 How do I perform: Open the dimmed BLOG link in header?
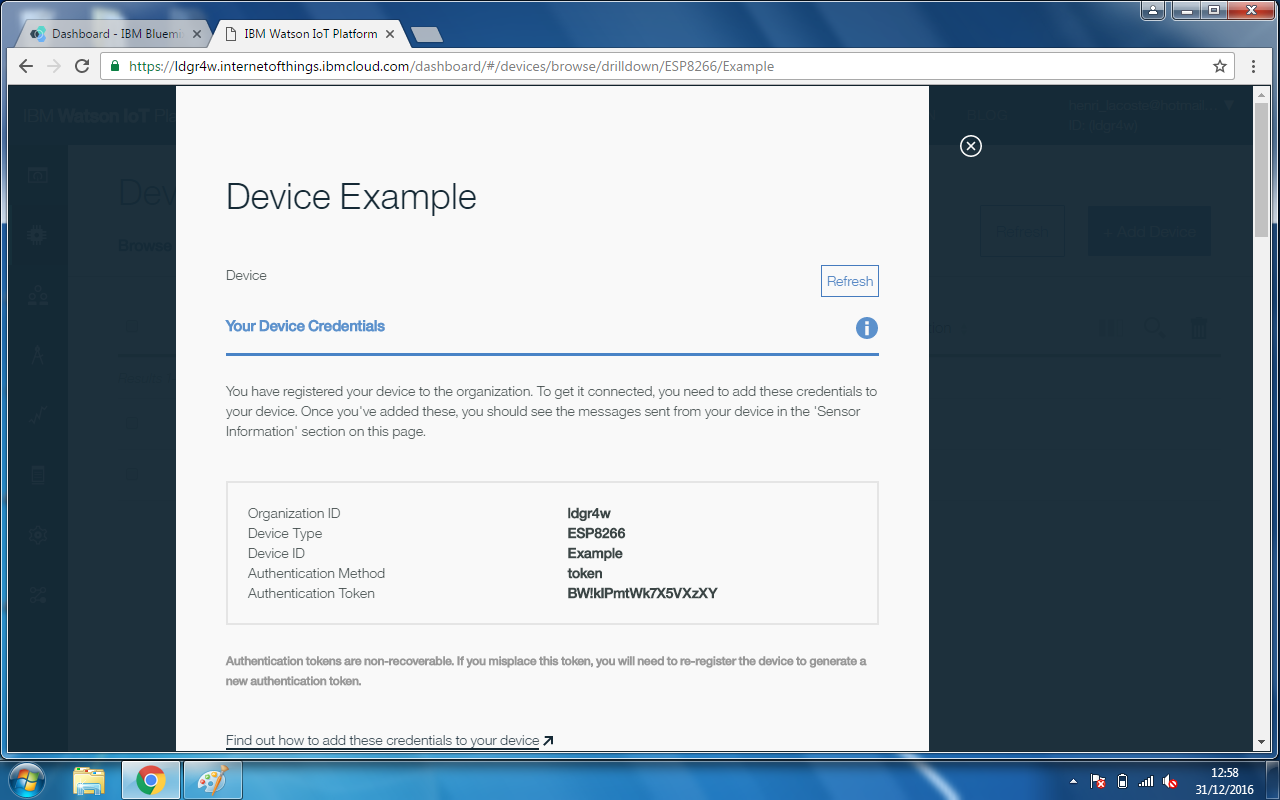coord(987,116)
